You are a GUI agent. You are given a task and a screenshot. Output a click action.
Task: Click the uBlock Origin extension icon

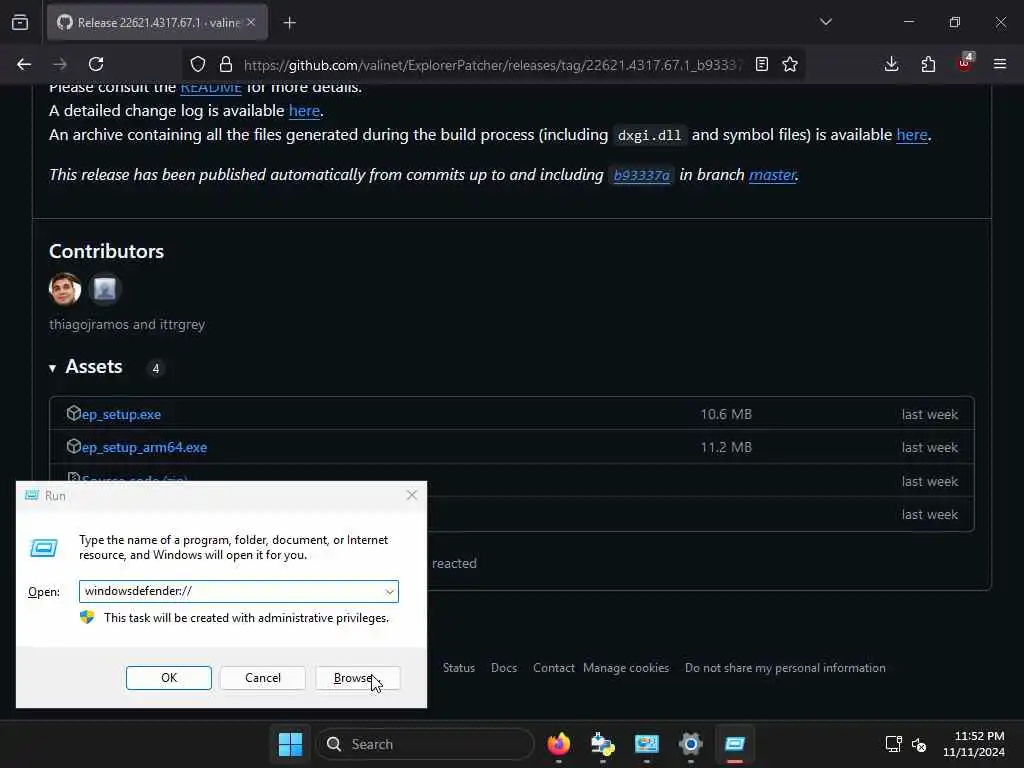[965, 63]
